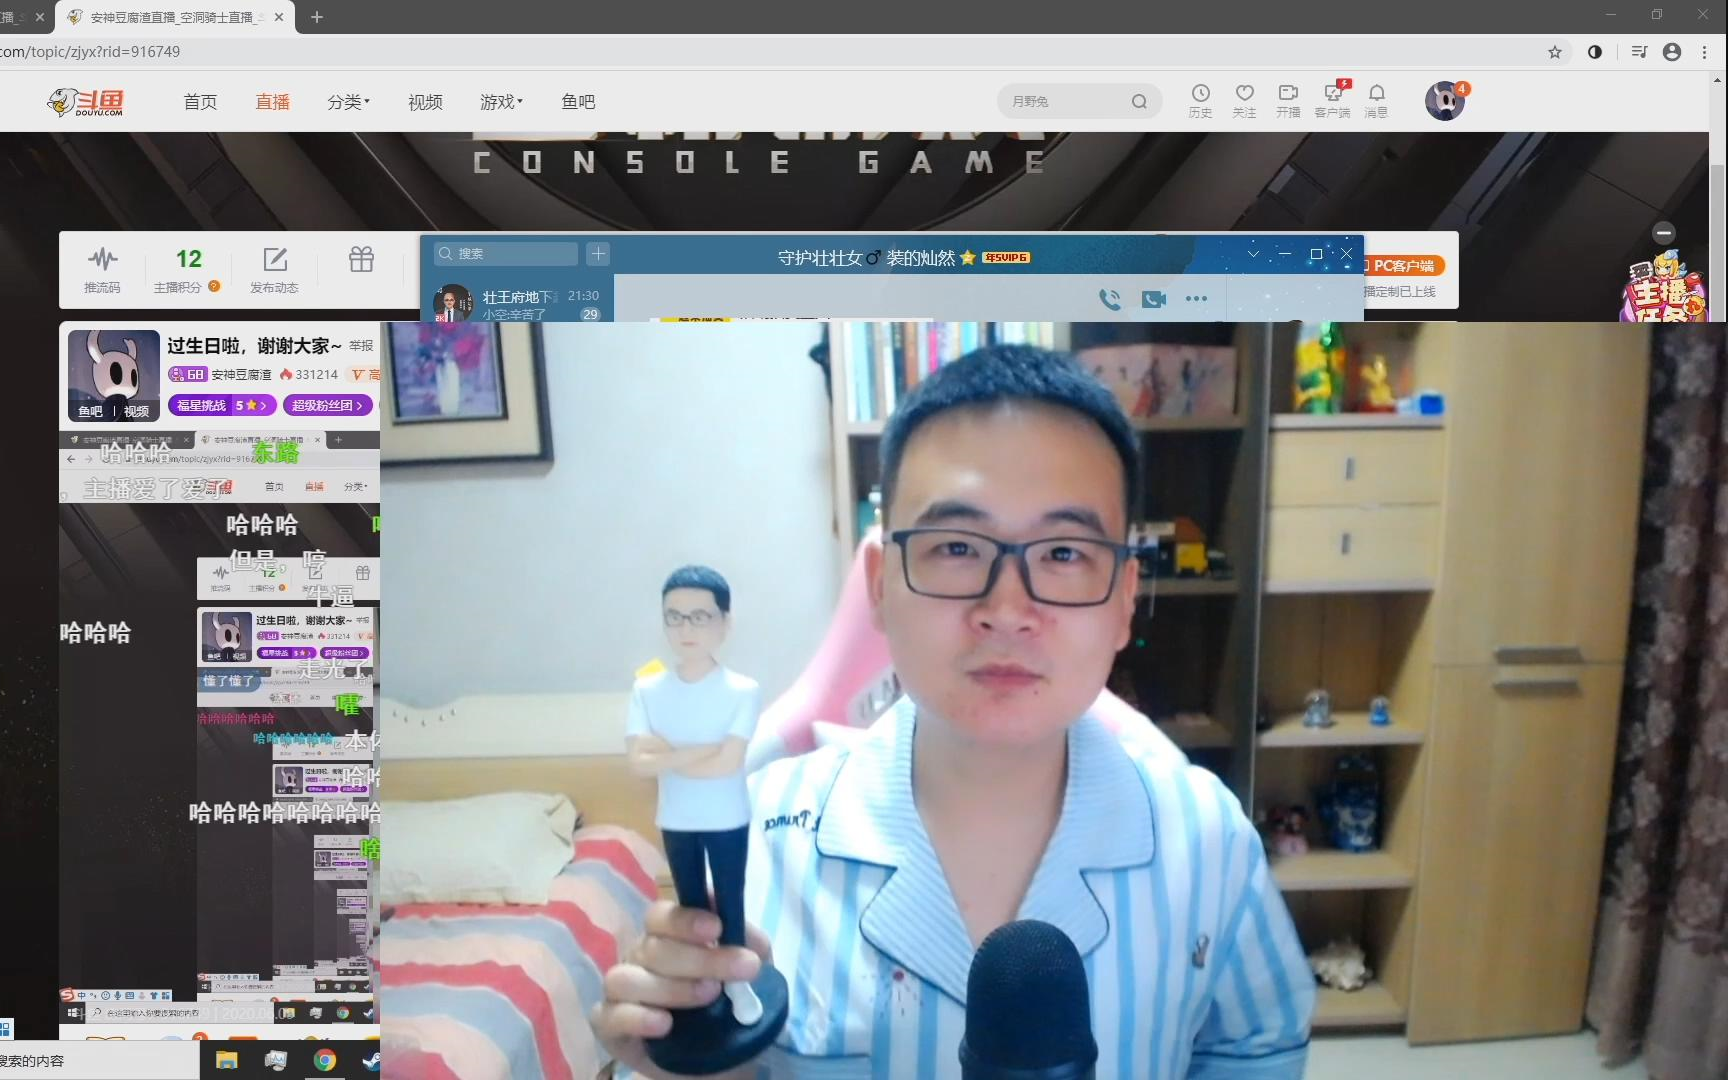Viewport: 1728px width, 1080px height.
Task: Open the browser media control icon
Action: coord(1639,52)
